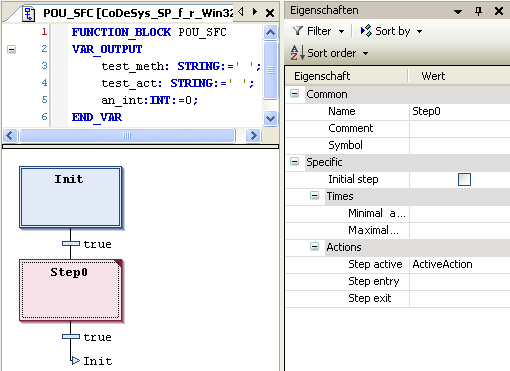Image resolution: width=510 pixels, height=371 pixels.
Task: Collapse the VAR_OUTPUT code block
Action: tap(11, 50)
